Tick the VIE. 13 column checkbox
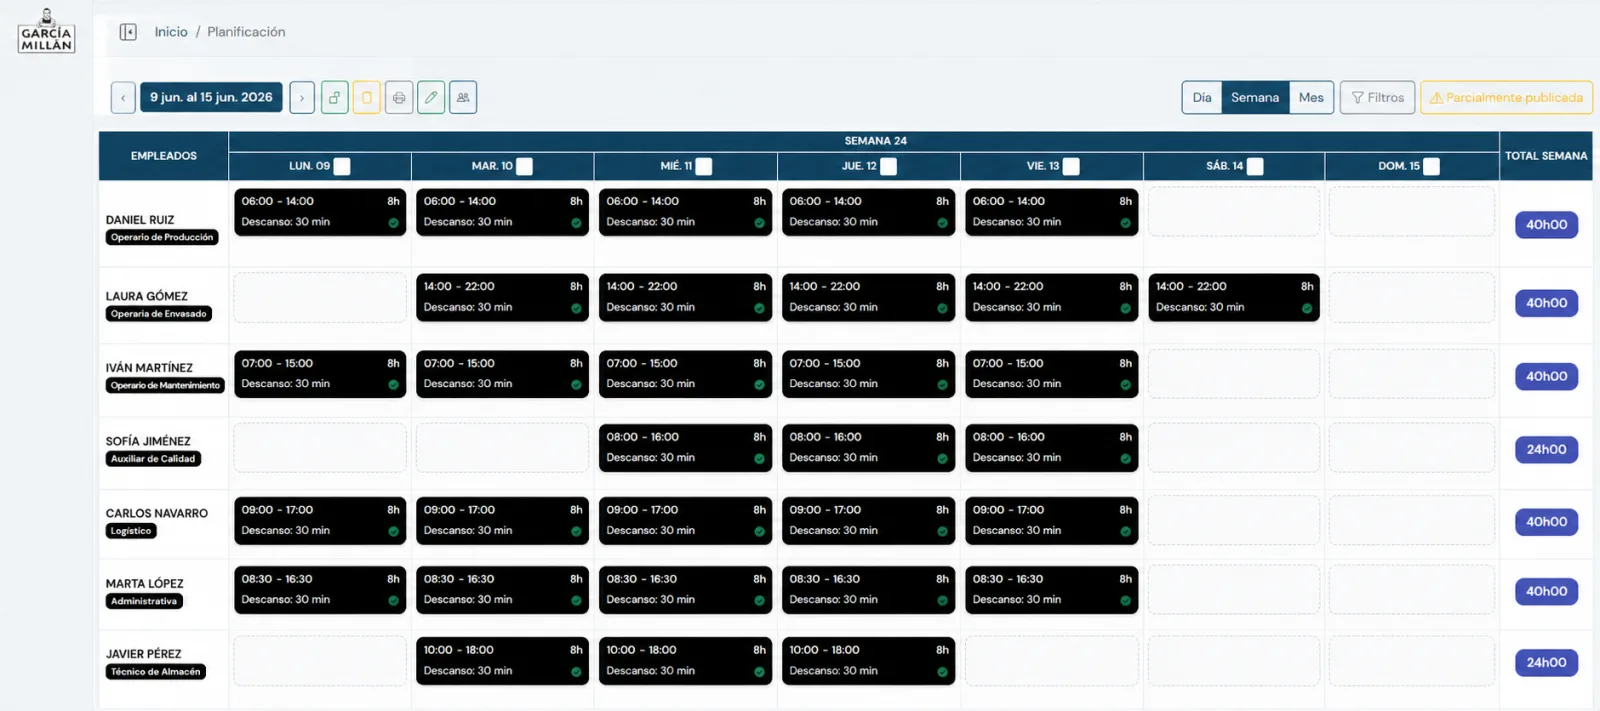 1071,166
